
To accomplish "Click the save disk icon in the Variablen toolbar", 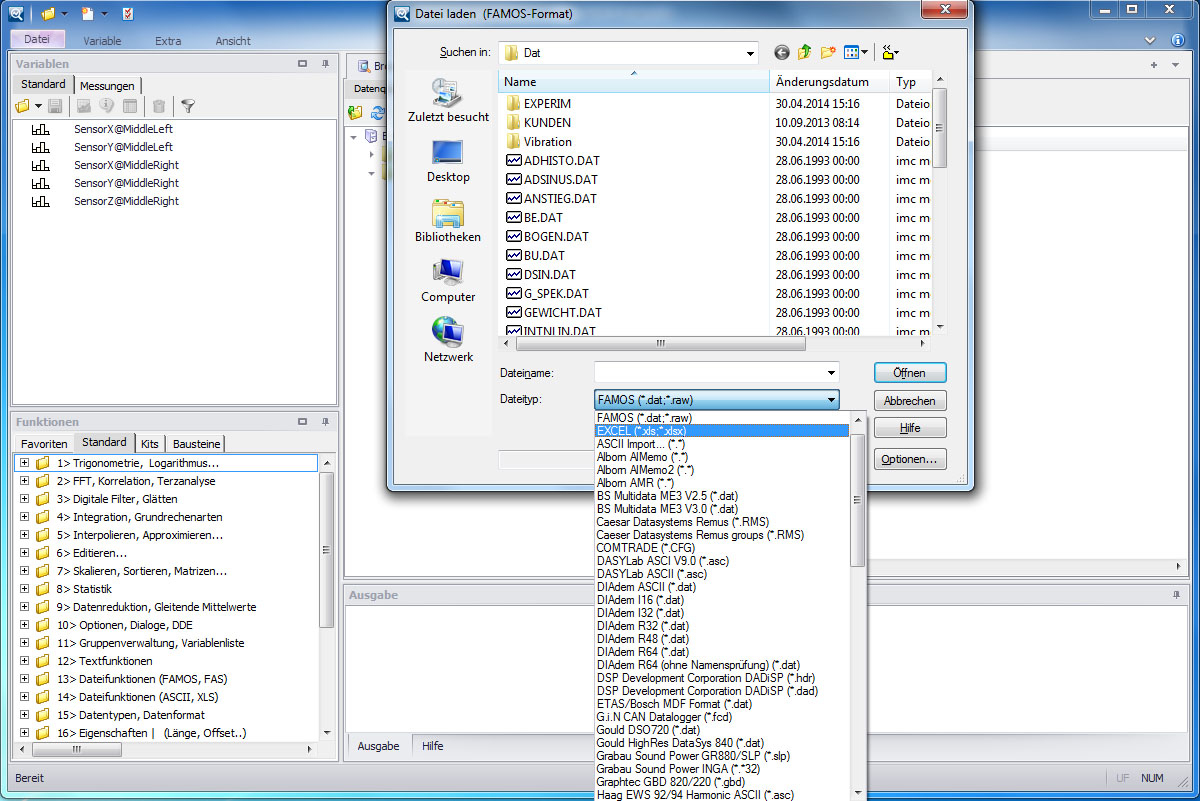I will coord(55,106).
